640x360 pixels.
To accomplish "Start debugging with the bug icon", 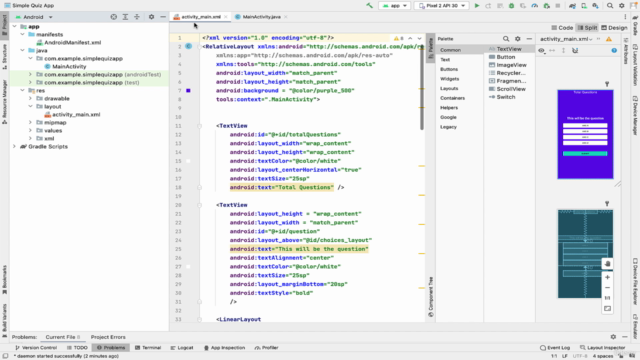I will tap(511, 6).
